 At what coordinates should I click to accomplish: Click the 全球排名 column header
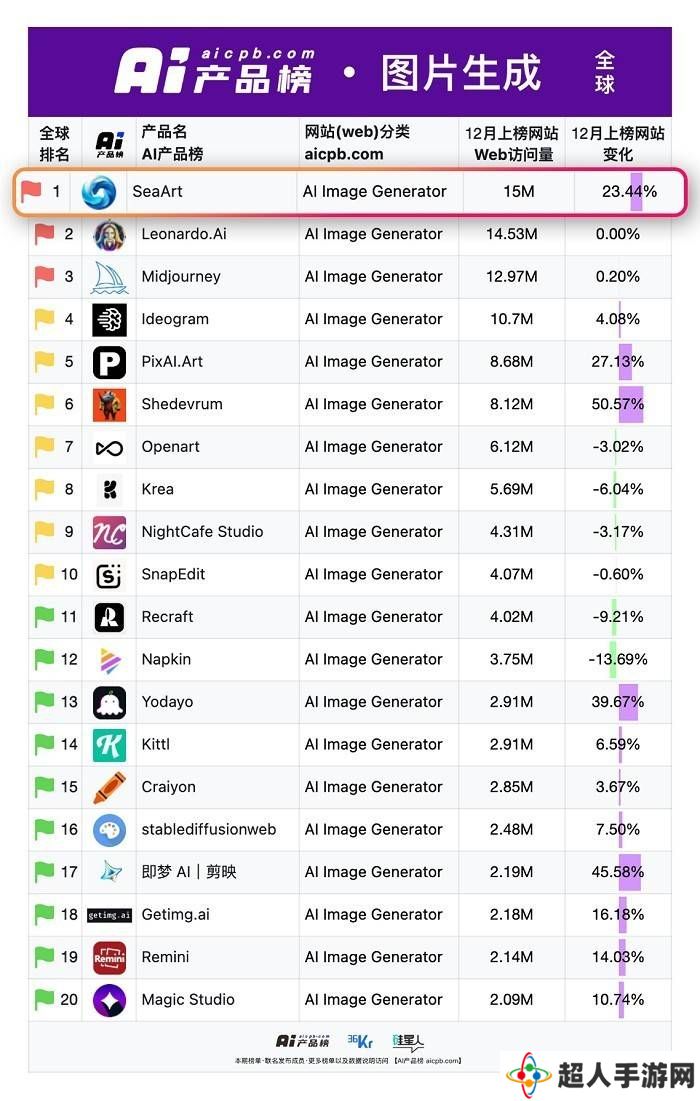(x=54, y=143)
